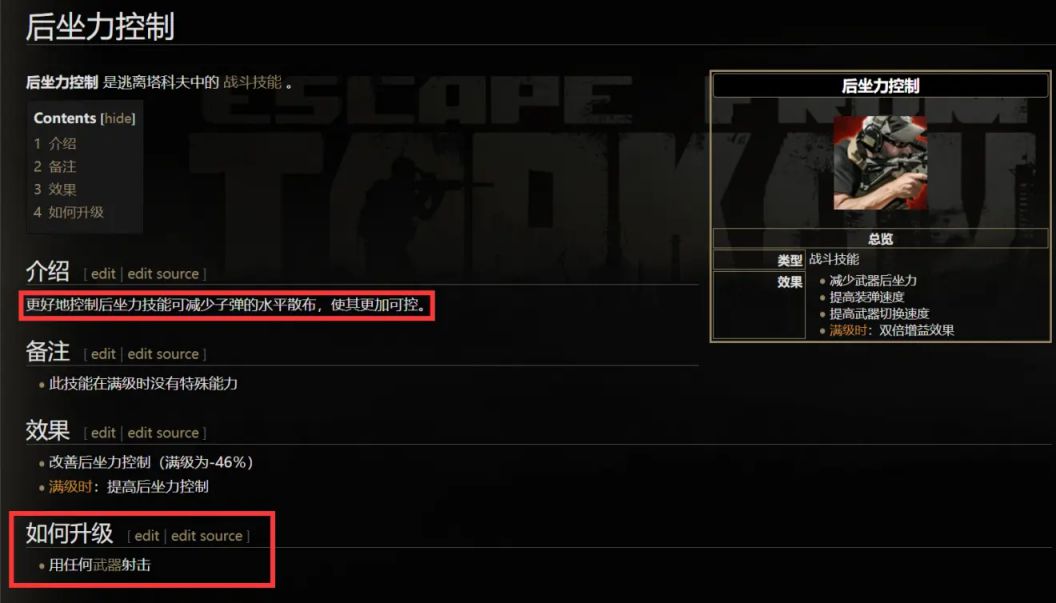Viewport: 1056px width, 603px height.
Task: Jump to contents entry 2 备注
Action: [55, 166]
